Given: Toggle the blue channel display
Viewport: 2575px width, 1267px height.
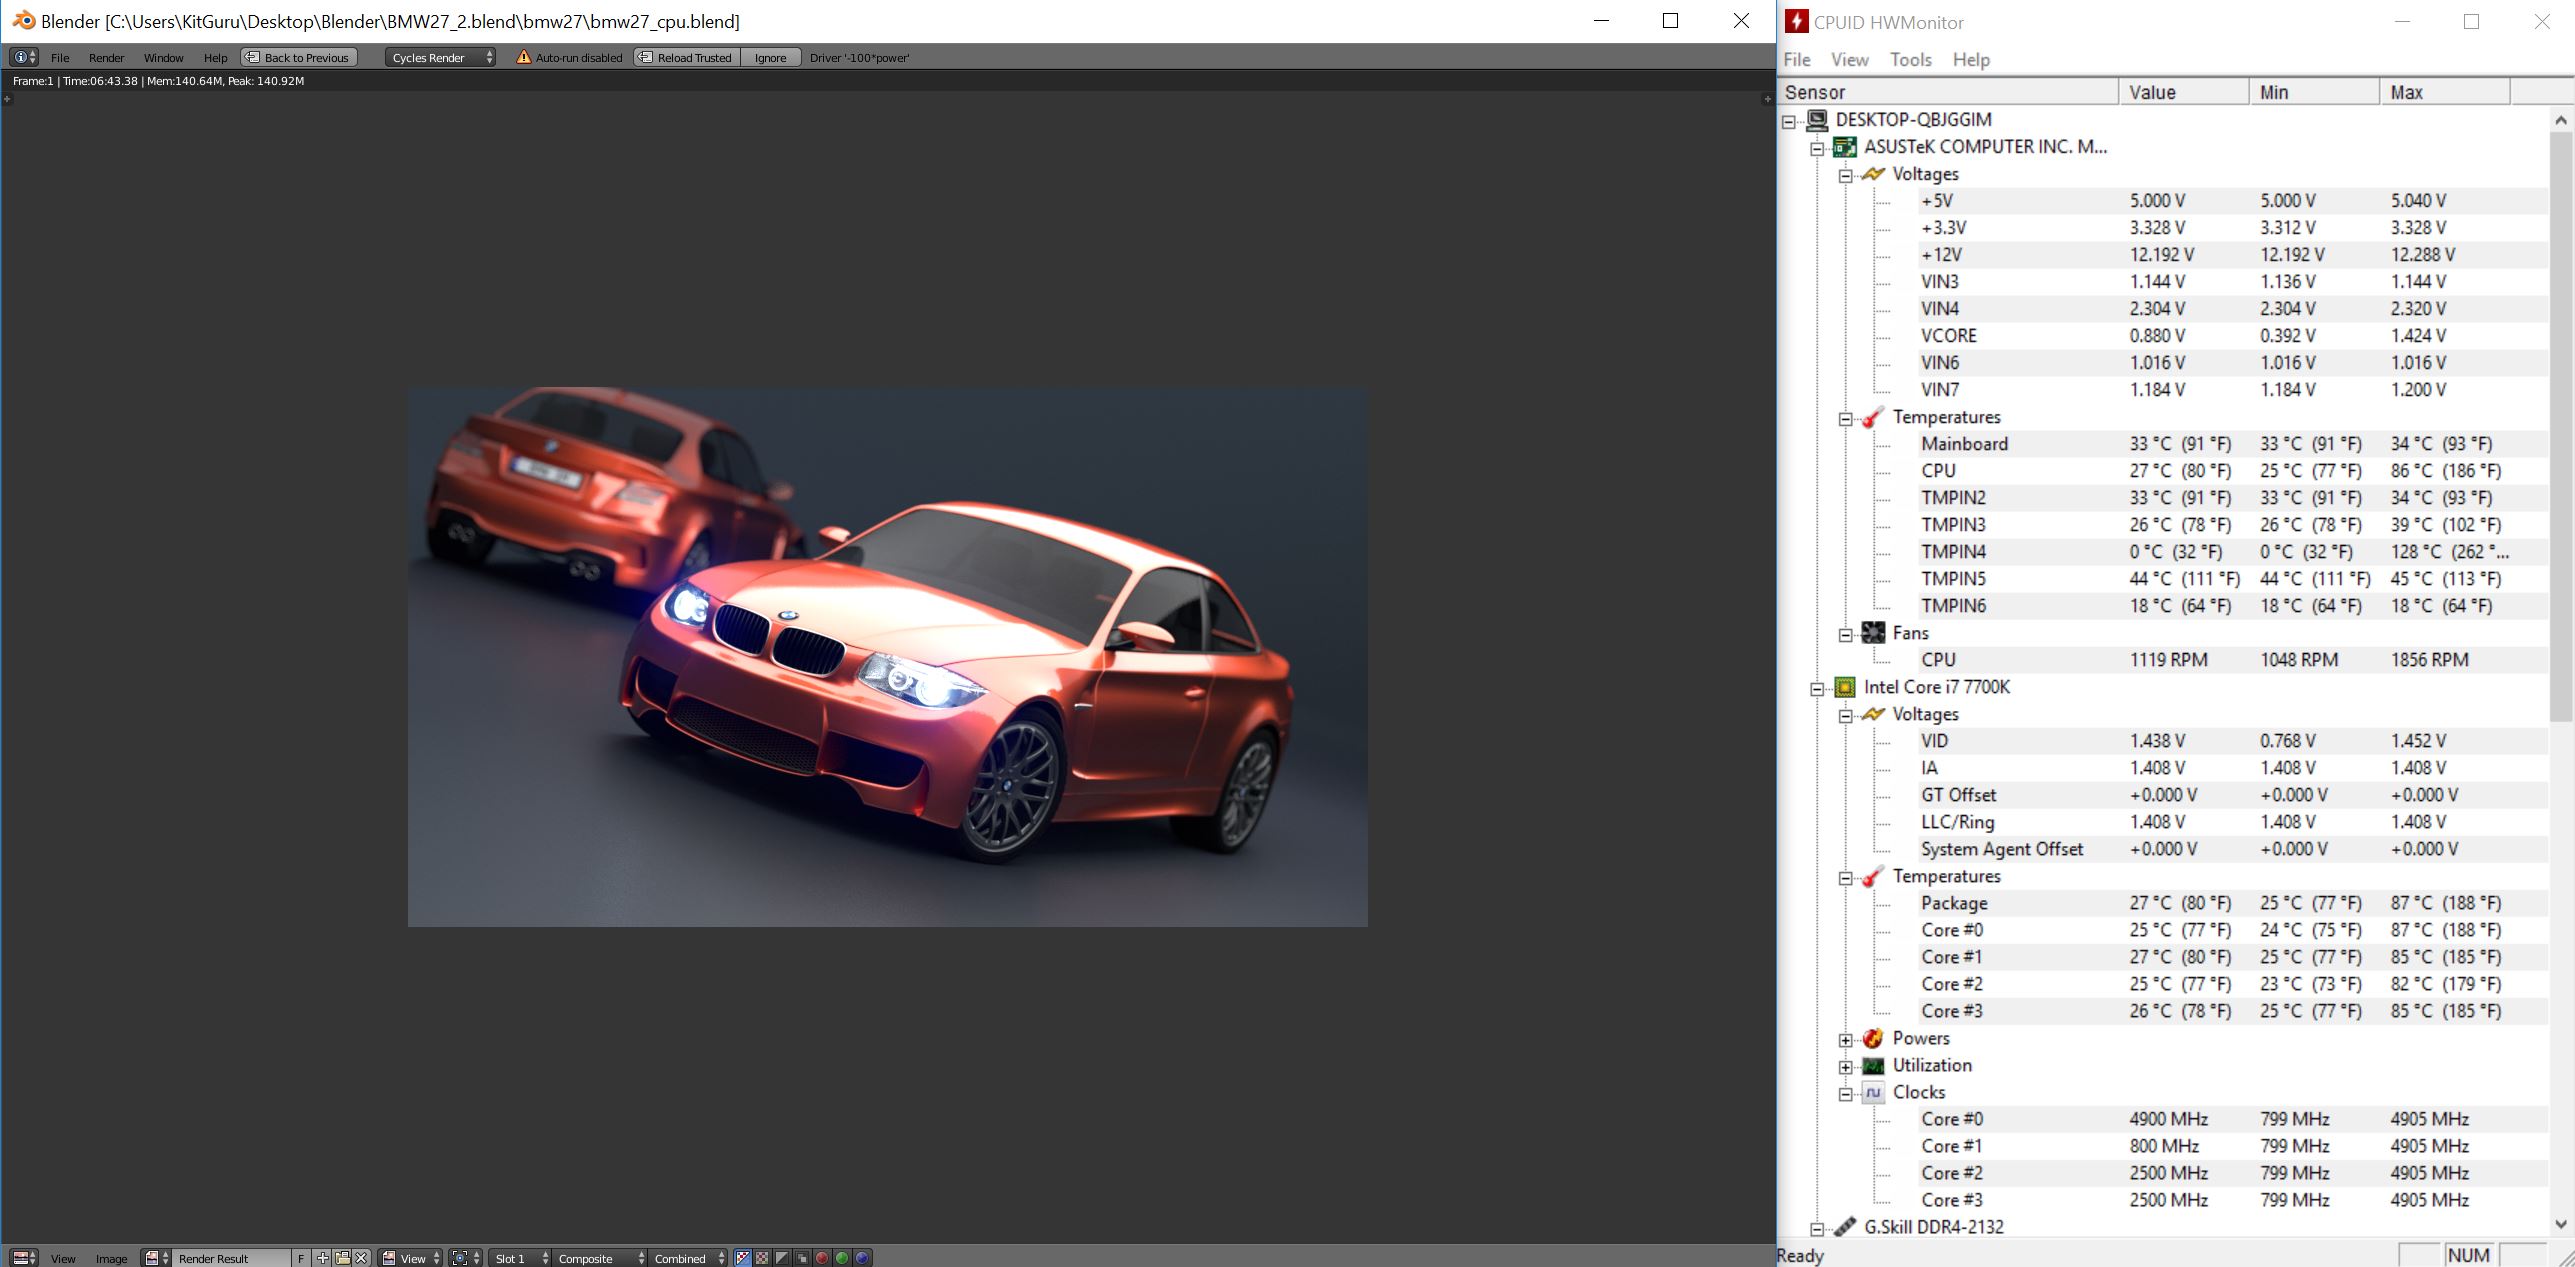Looking at the screenshot, I should (861, 1258).
